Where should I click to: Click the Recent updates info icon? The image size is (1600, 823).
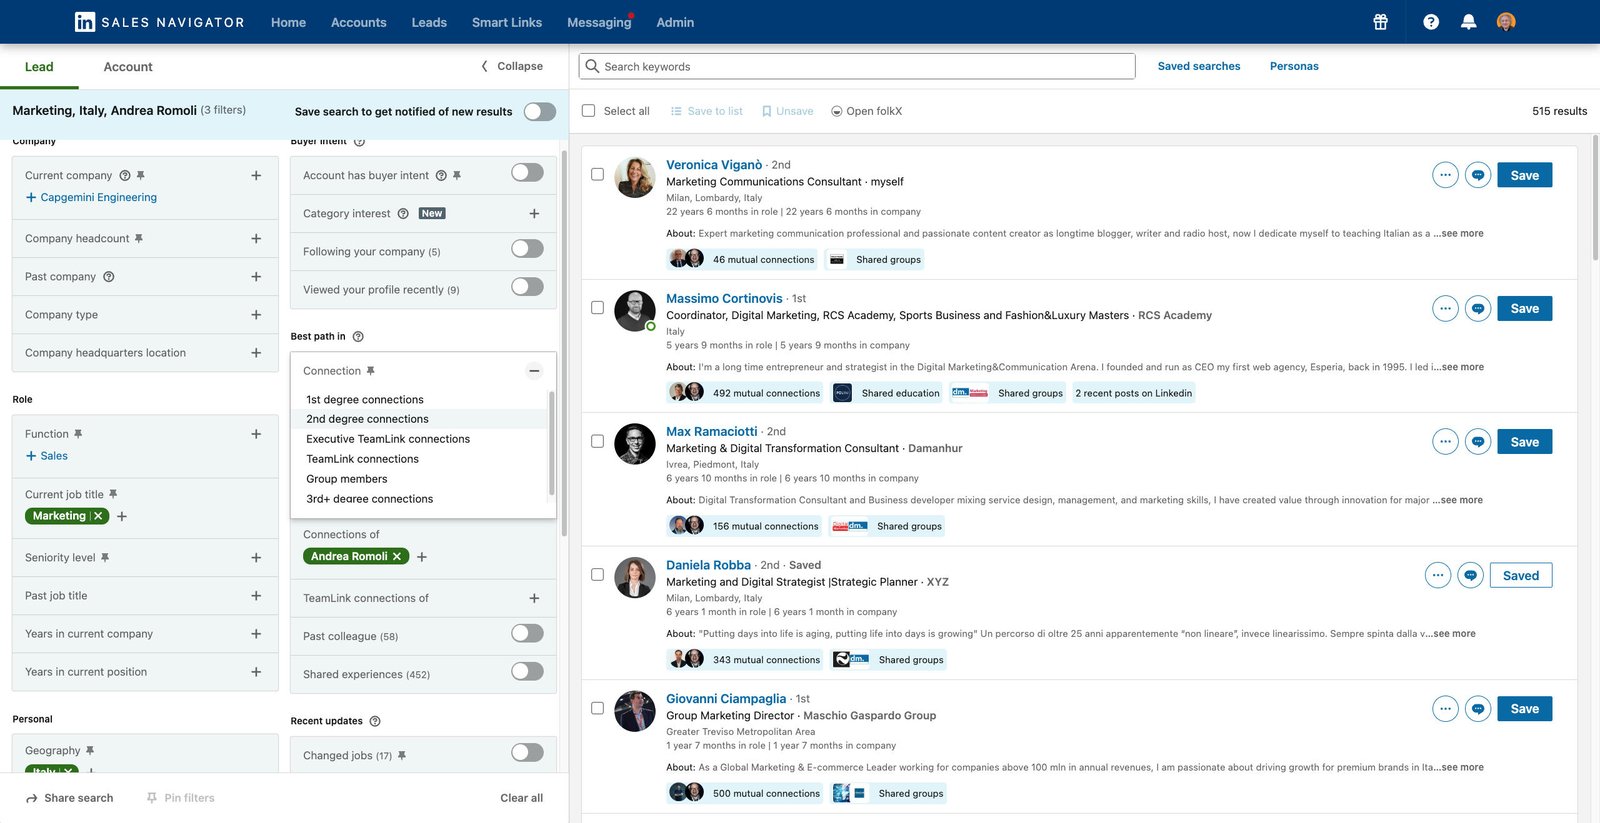(x=375, y=721)
